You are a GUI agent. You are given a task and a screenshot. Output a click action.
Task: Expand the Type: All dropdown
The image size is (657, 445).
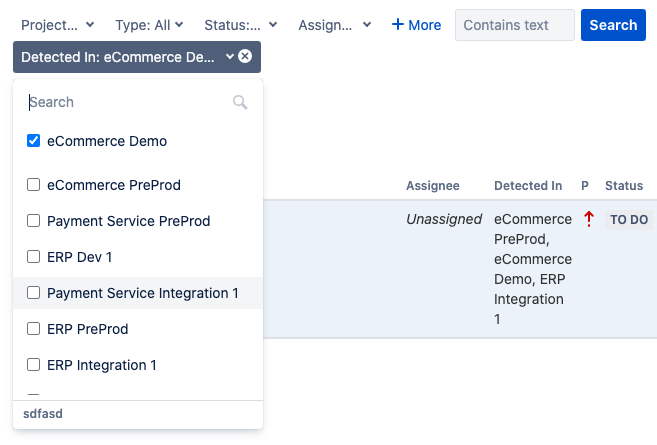(x=149, y=25)
